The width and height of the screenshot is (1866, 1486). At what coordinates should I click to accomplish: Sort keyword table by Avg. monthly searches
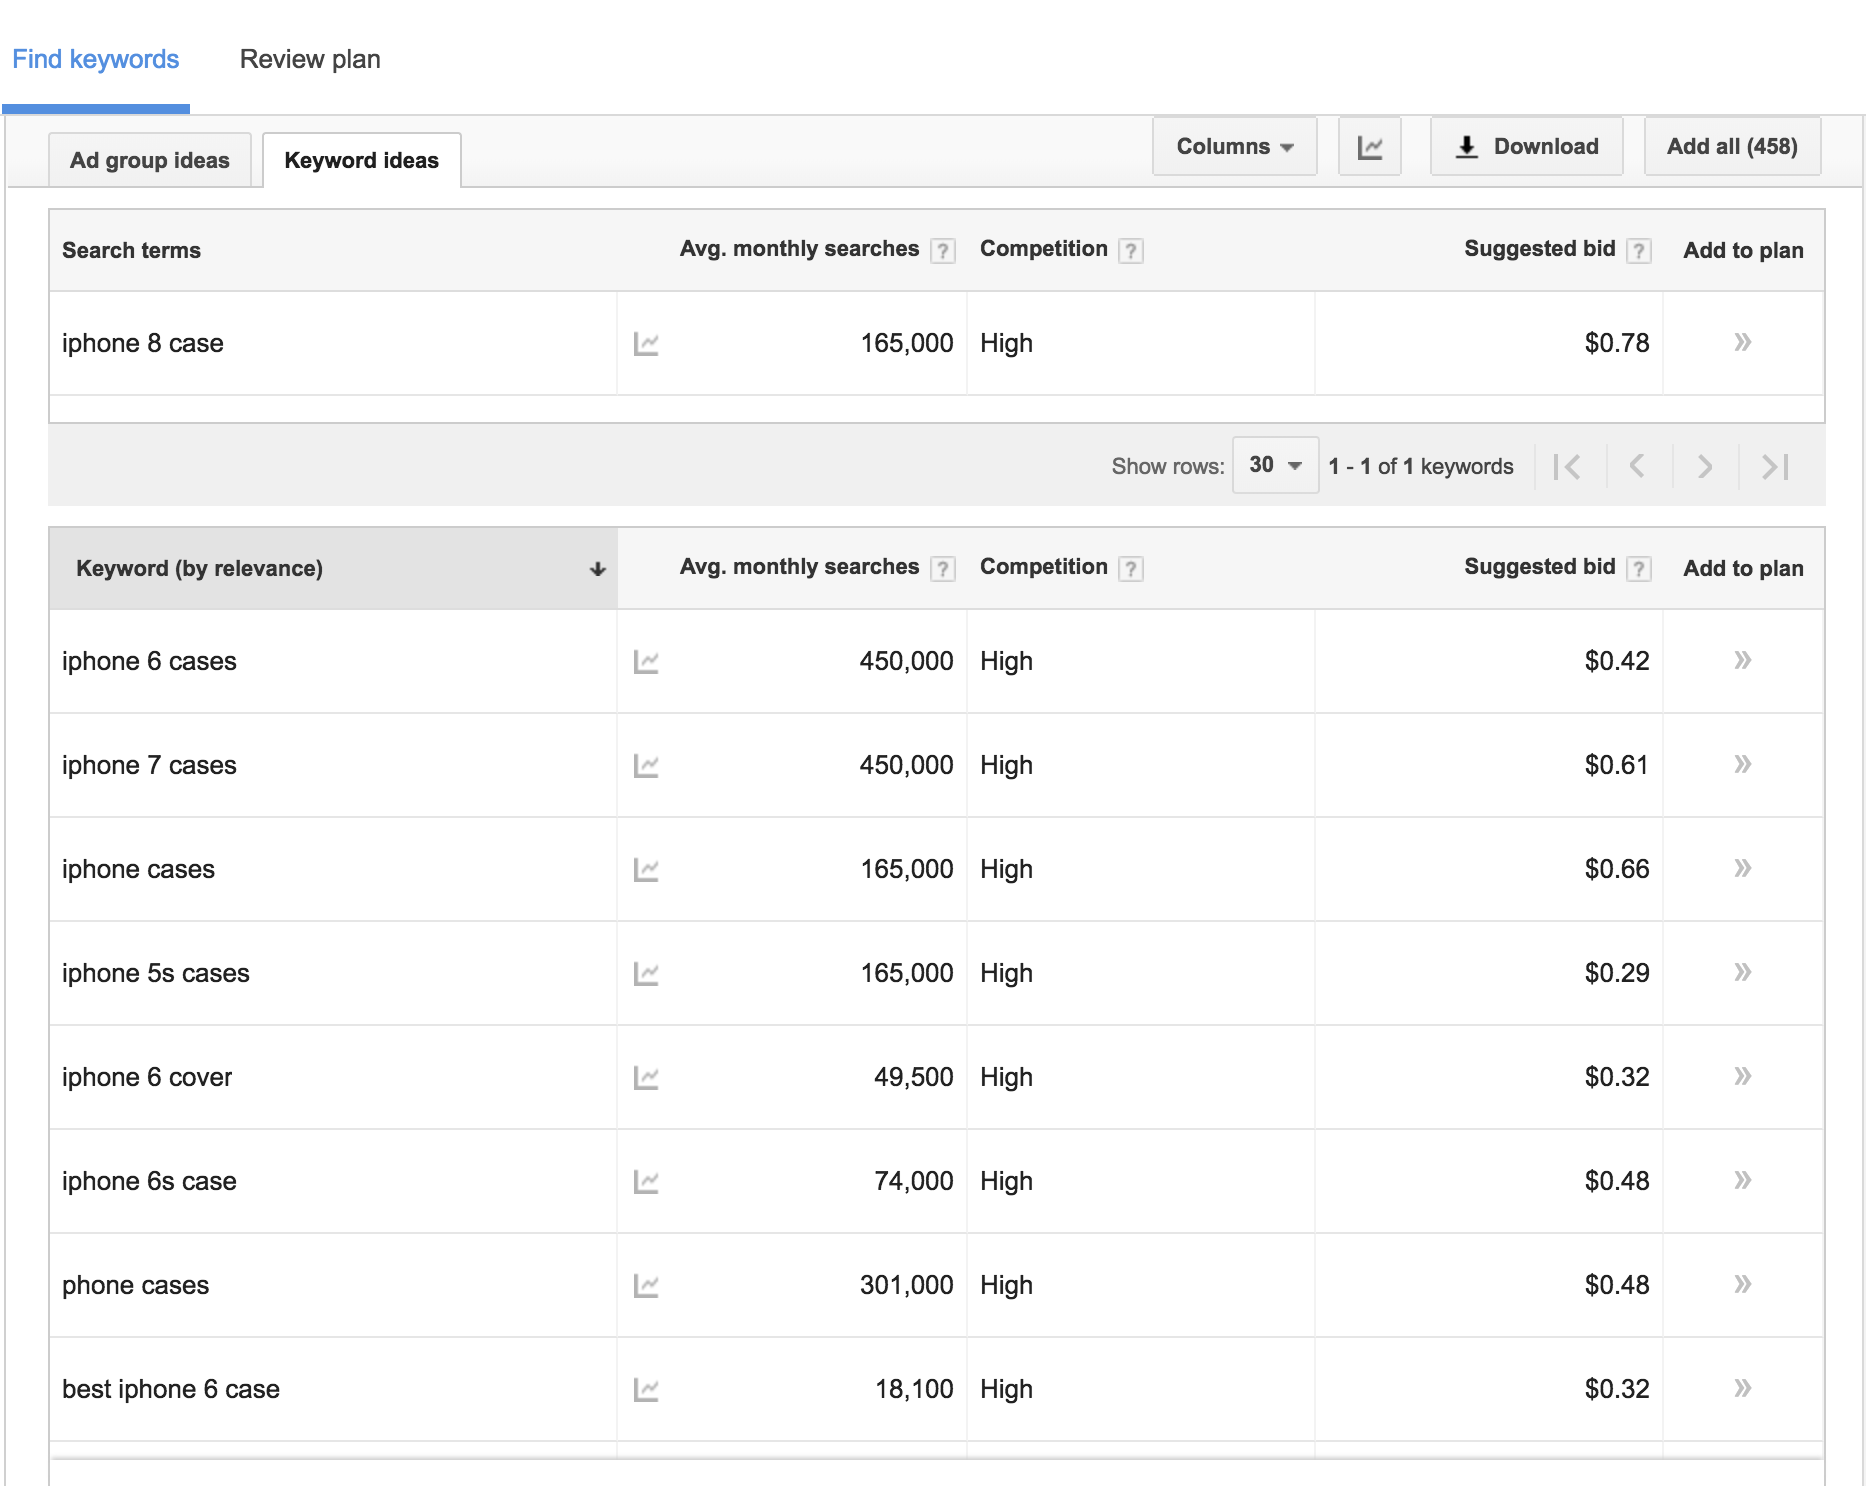point(799,567)
